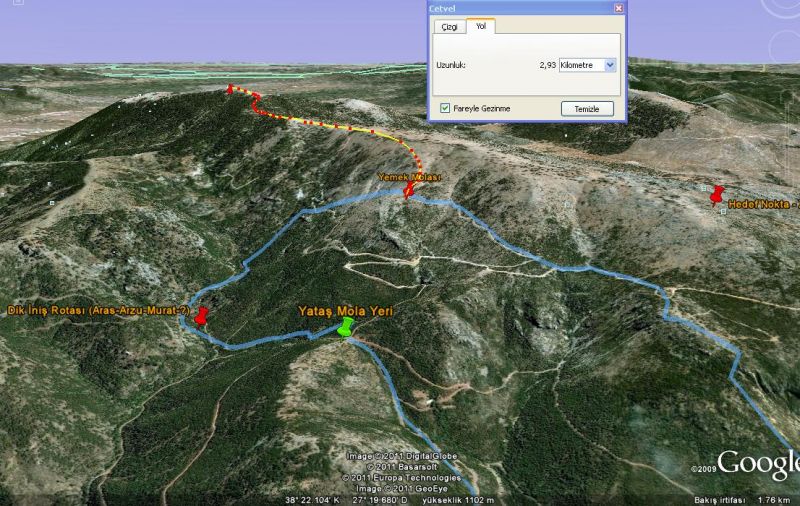Image resolution: width=800 pixels, height=506 pixels.
Task: Click the Cetvel dialog title bar
Action: click(x=520, y=8)
